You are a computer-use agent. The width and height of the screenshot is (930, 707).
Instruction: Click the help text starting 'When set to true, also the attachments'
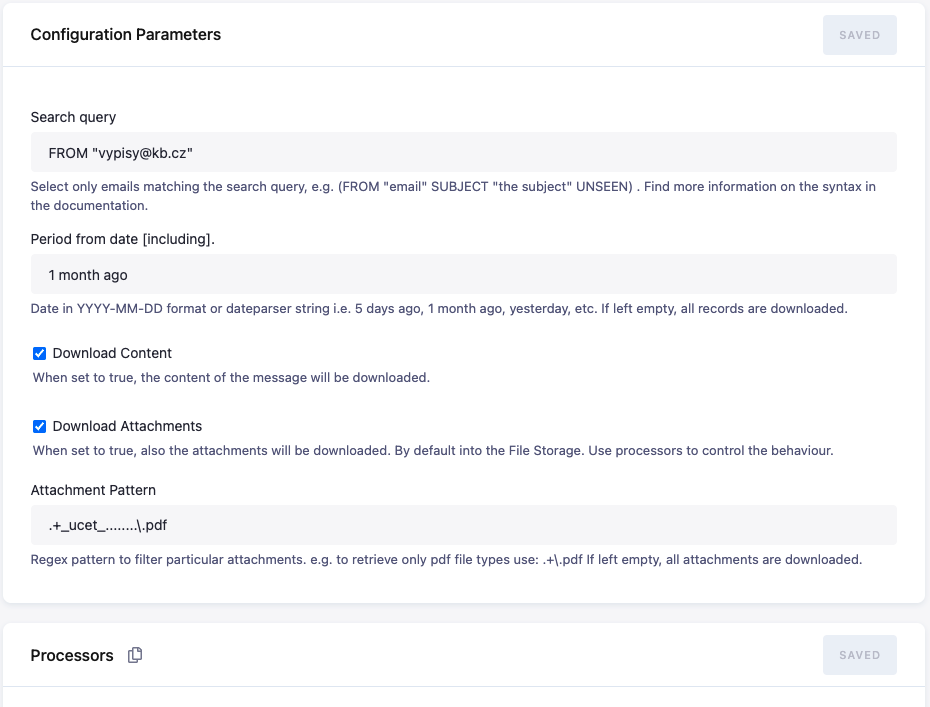433,450
